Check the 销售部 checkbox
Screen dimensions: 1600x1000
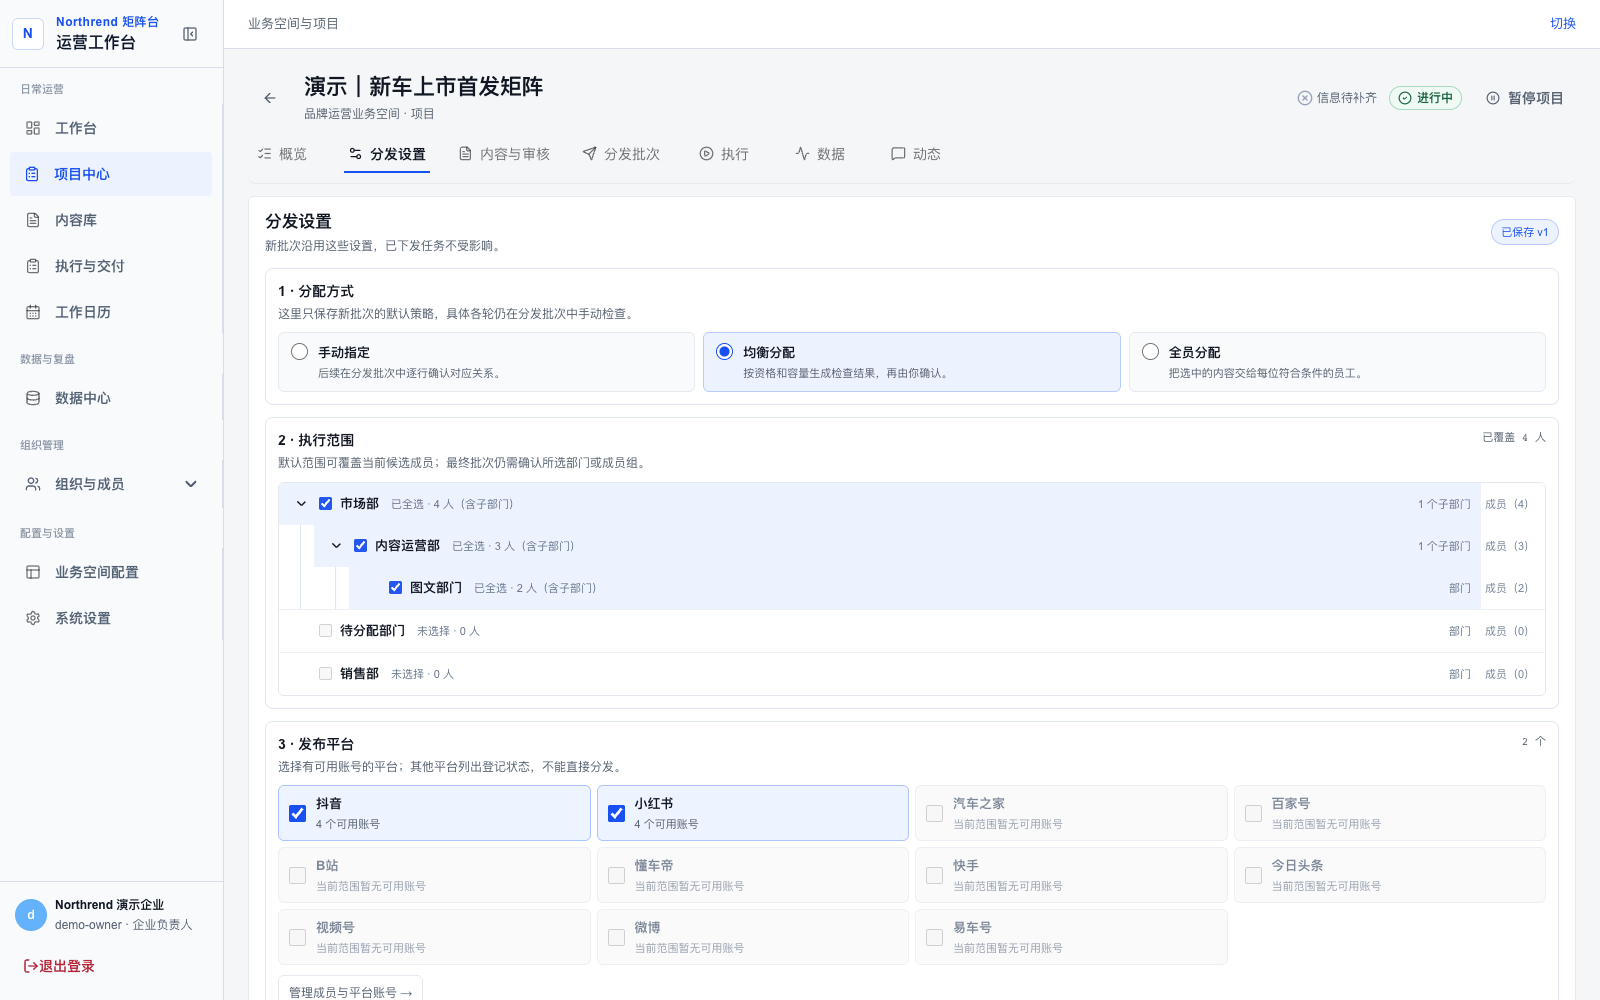coord(326,674)
